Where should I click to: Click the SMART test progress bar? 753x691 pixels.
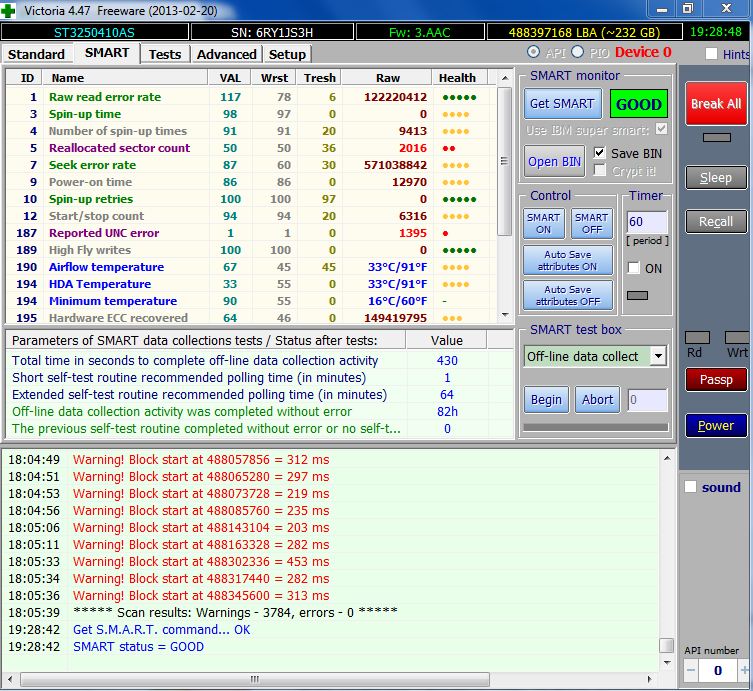coord(596,428)
